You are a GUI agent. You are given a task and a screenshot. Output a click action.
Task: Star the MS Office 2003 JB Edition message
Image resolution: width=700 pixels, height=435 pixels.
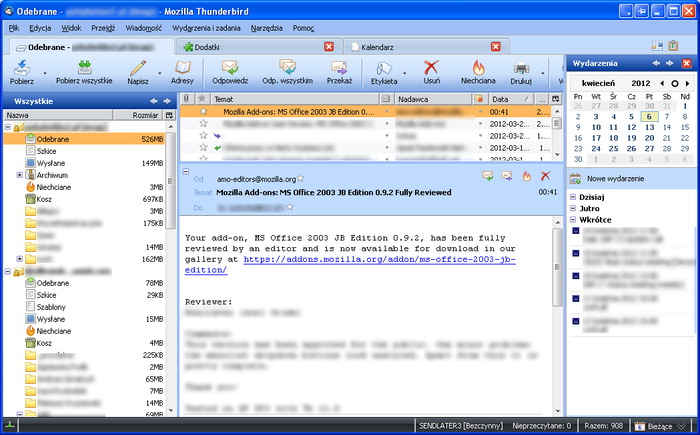[203, 112]
